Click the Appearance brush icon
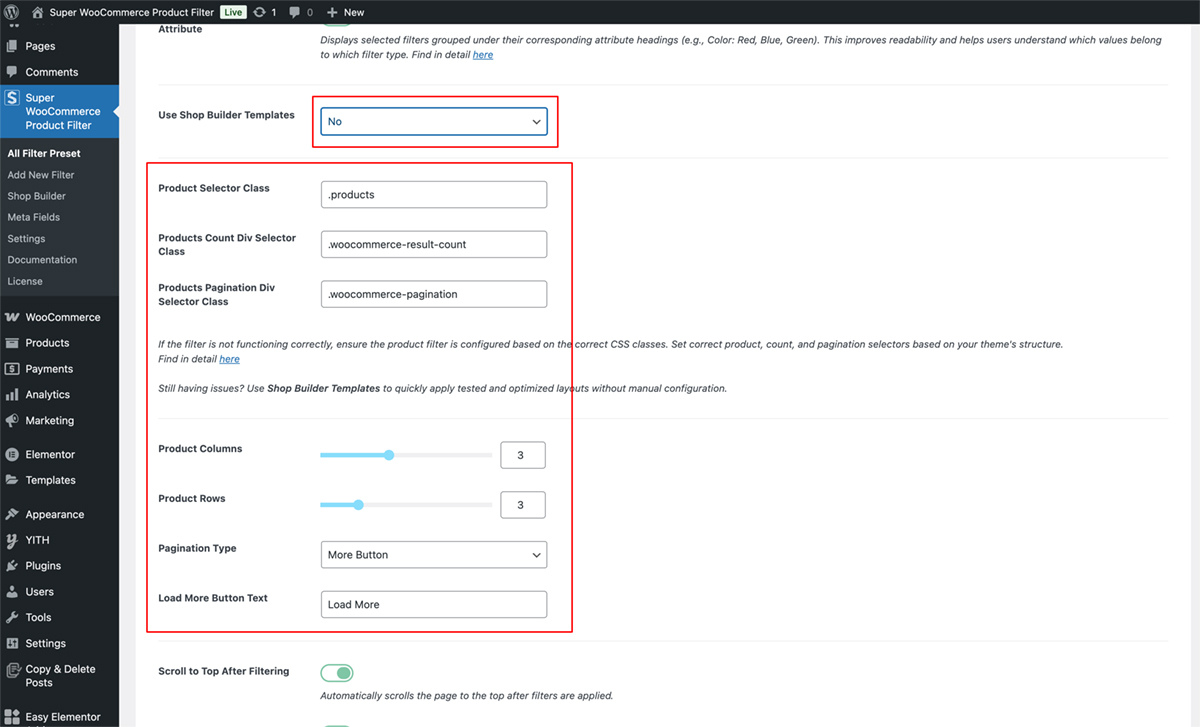 12,514
